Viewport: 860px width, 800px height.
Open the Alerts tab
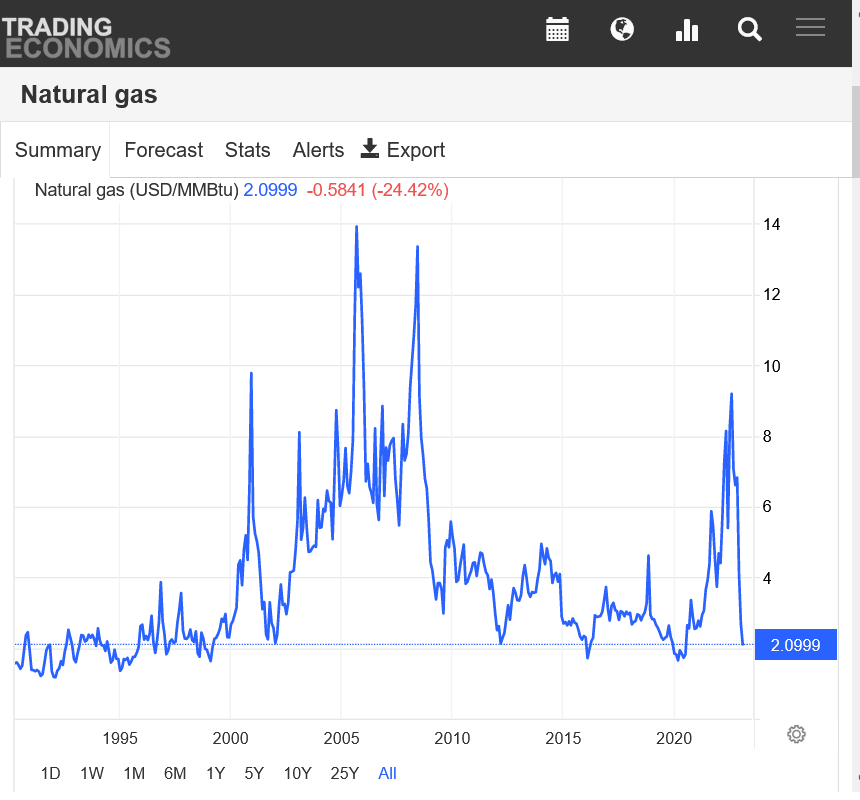[318, 150]
